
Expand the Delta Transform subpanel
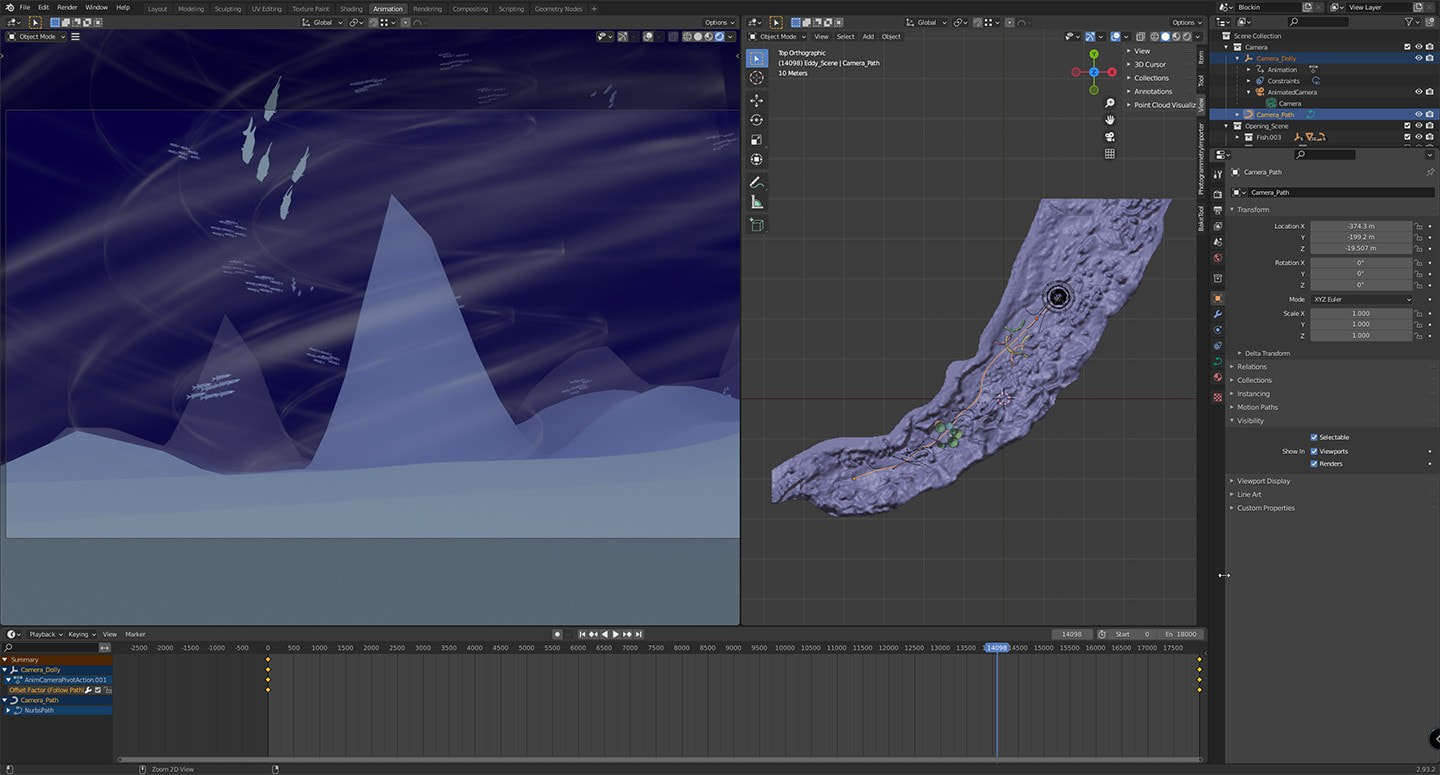click(x=1267, y=353)
